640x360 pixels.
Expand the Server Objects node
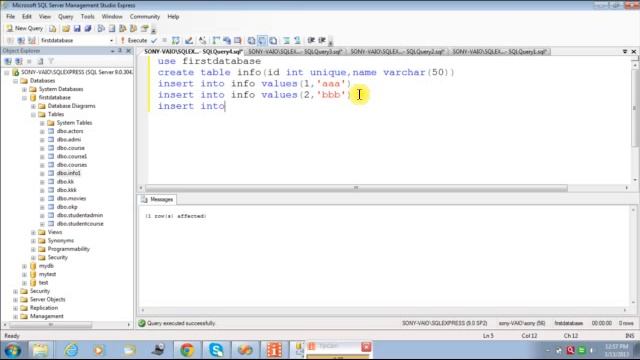point(16,300)
